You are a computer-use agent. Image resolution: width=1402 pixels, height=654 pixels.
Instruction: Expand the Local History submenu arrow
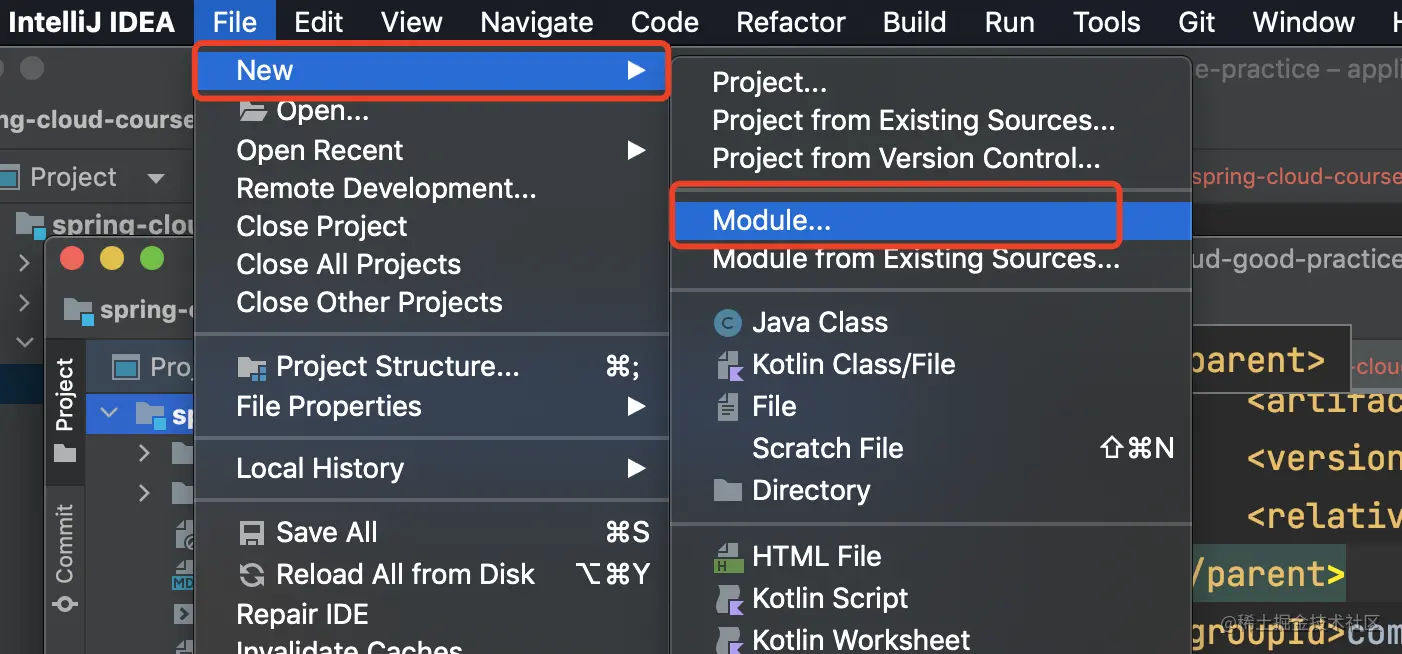[x=636, y=468]
